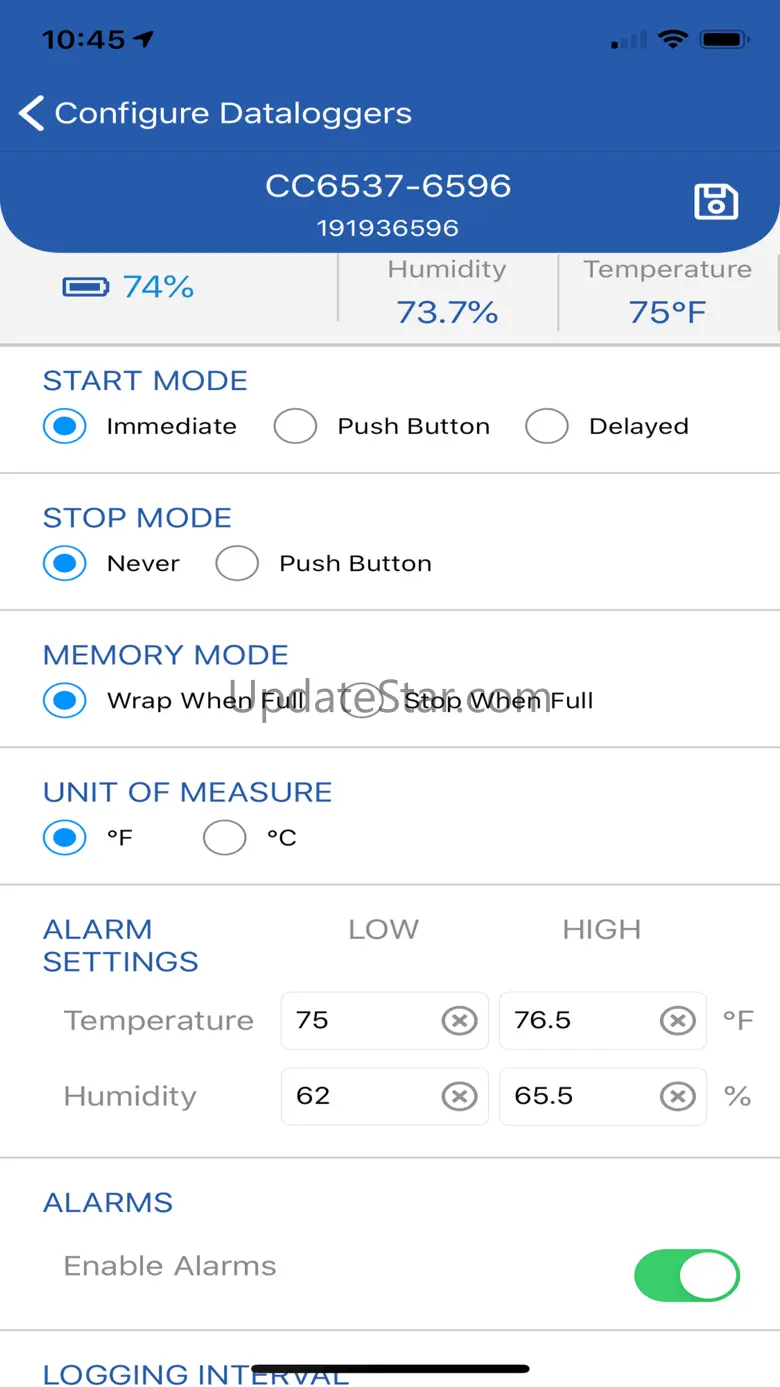
Task: Tap the current Humidity reading
Action: click(447, 312)
